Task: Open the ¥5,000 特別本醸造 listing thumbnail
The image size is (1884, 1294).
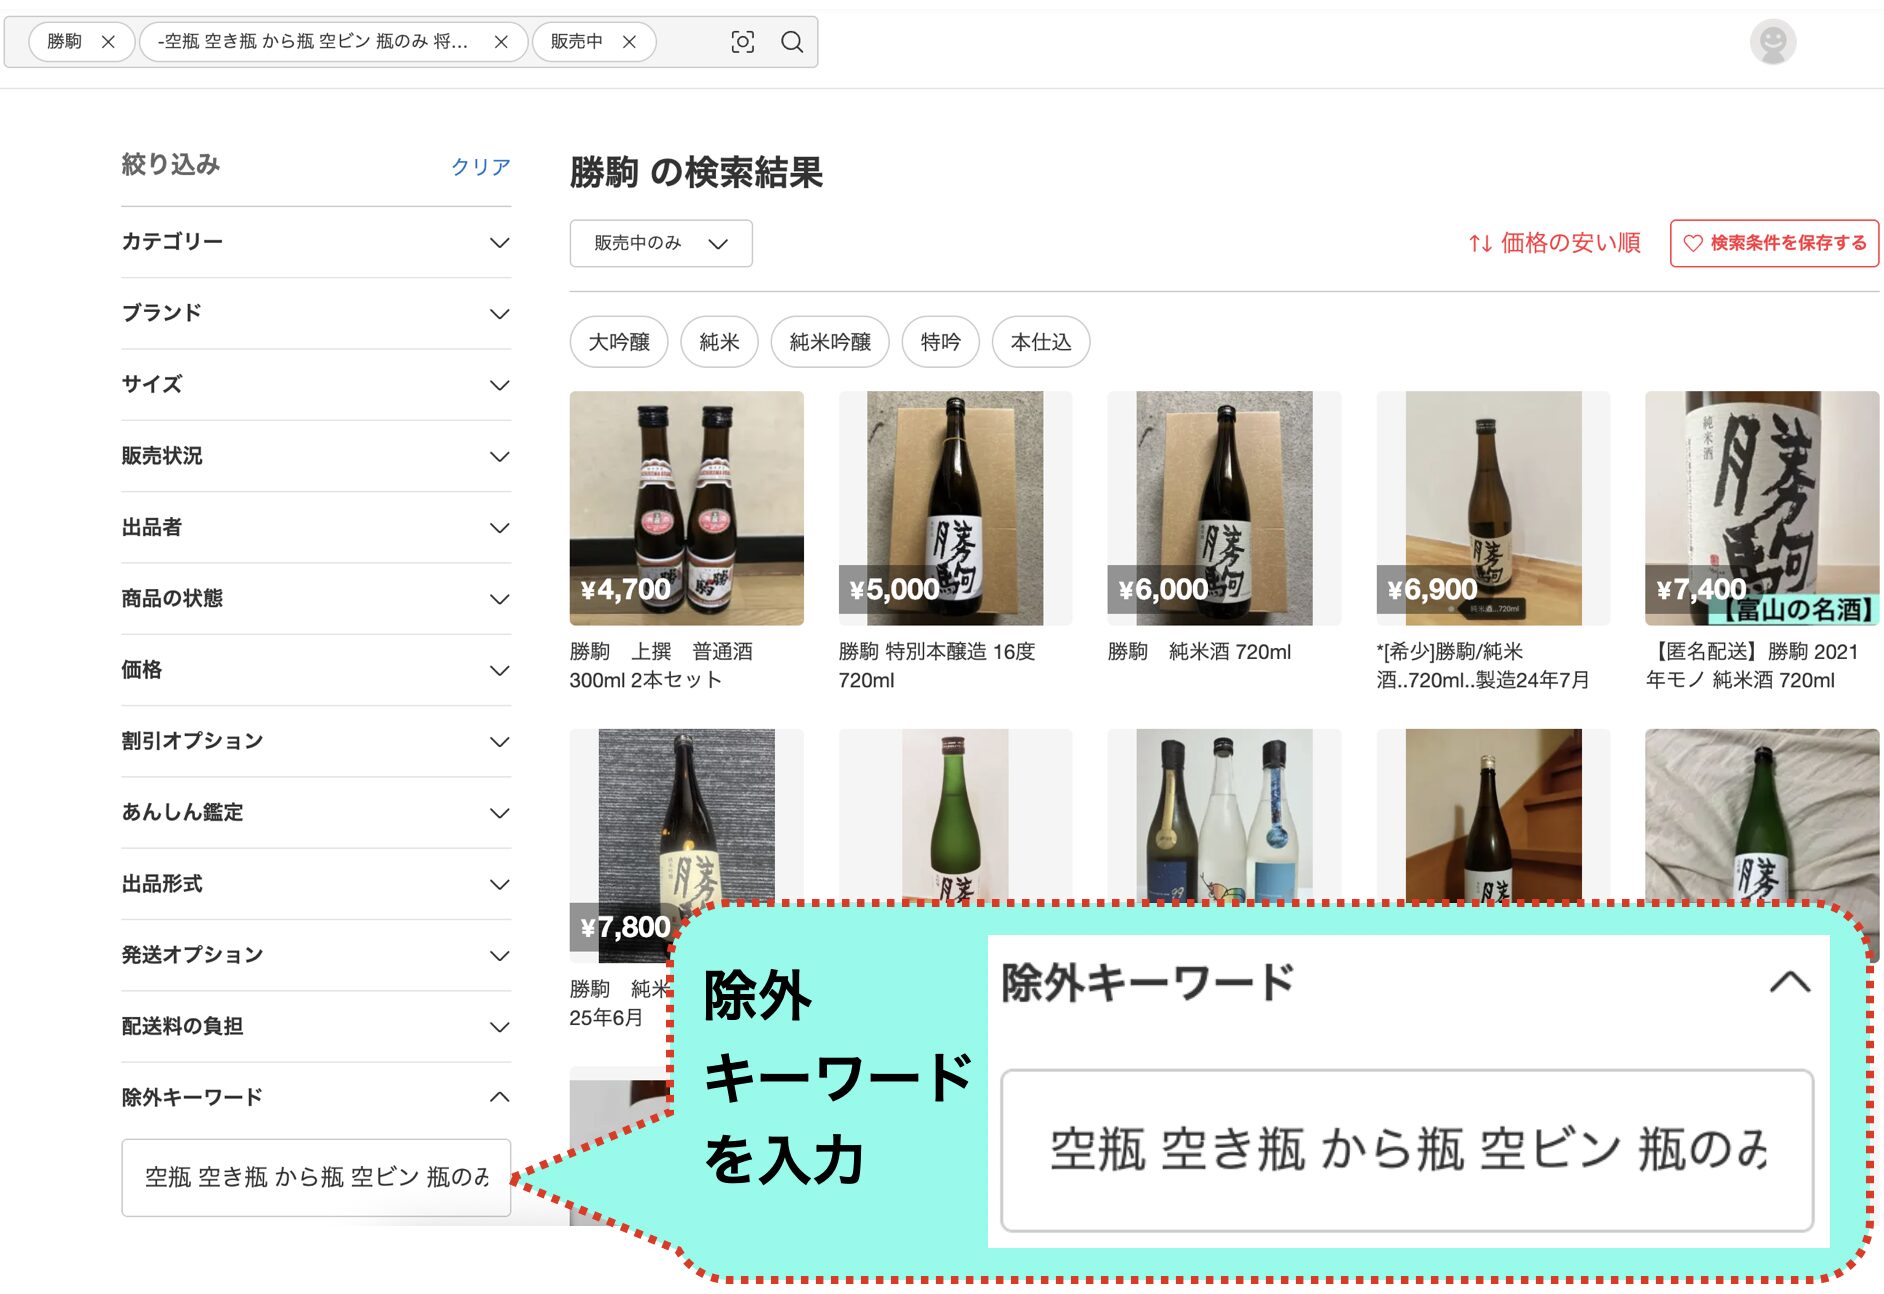Action: point(955,508)
